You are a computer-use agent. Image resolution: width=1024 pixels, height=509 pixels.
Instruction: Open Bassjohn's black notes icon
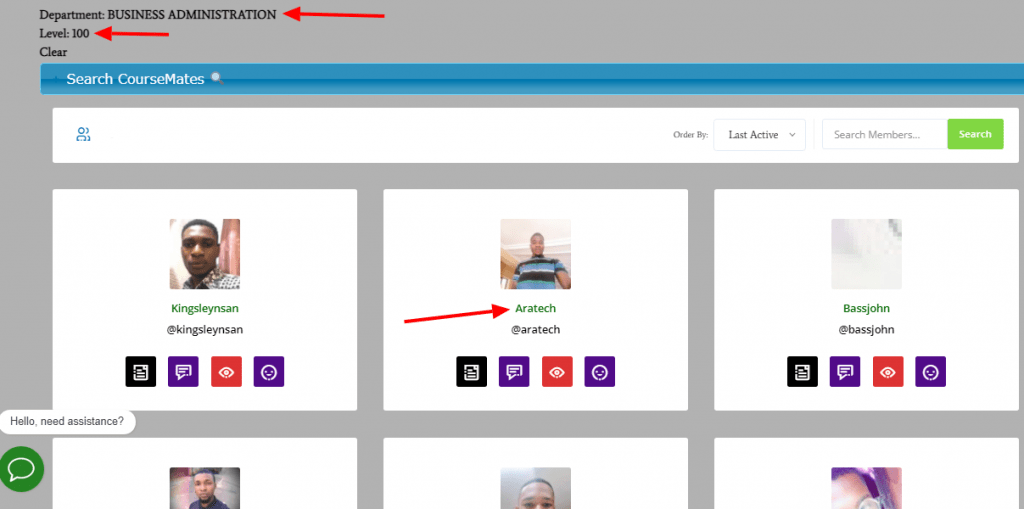tap(803, 372)
